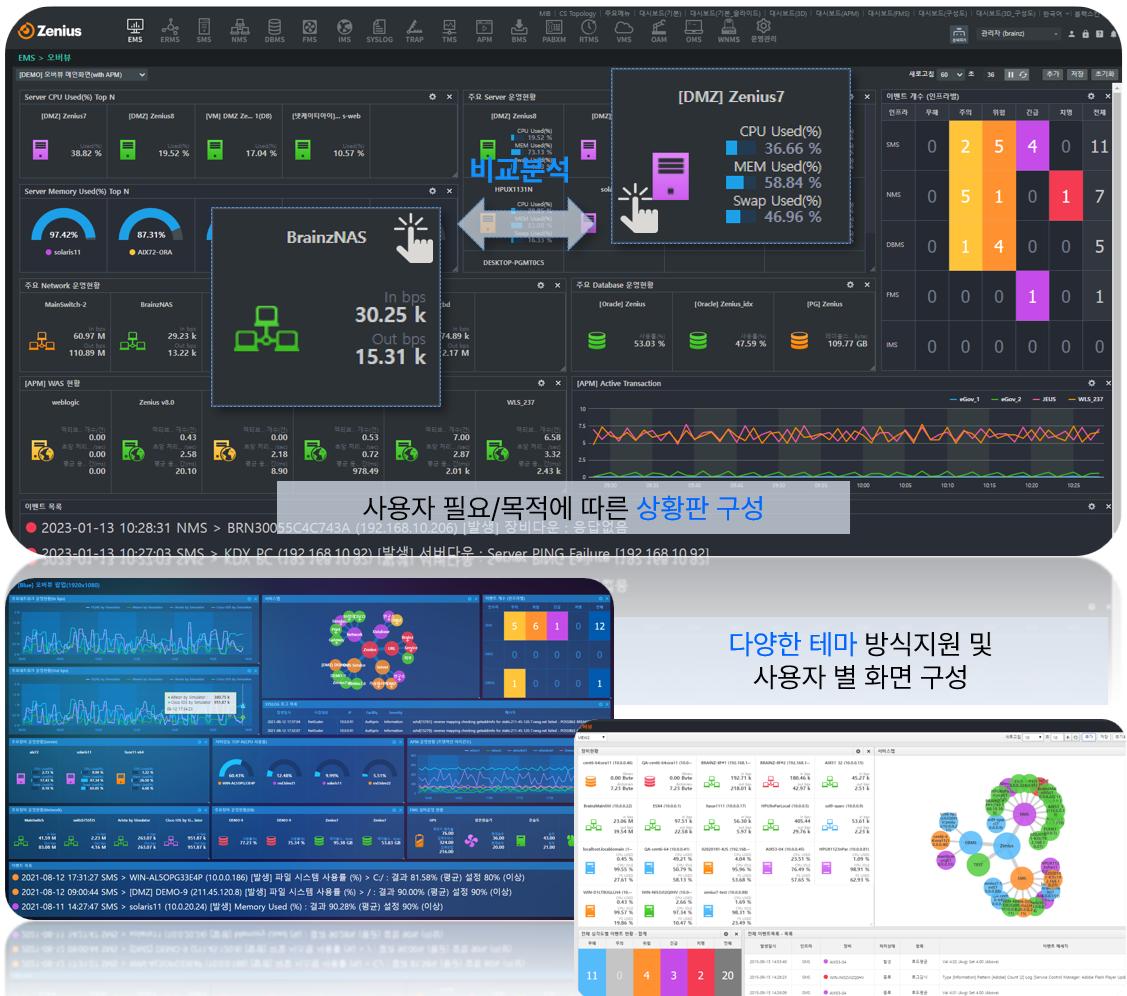The image size is (1127, 996).
Task: Open the BMS module icon
Action: pos(519,31)
